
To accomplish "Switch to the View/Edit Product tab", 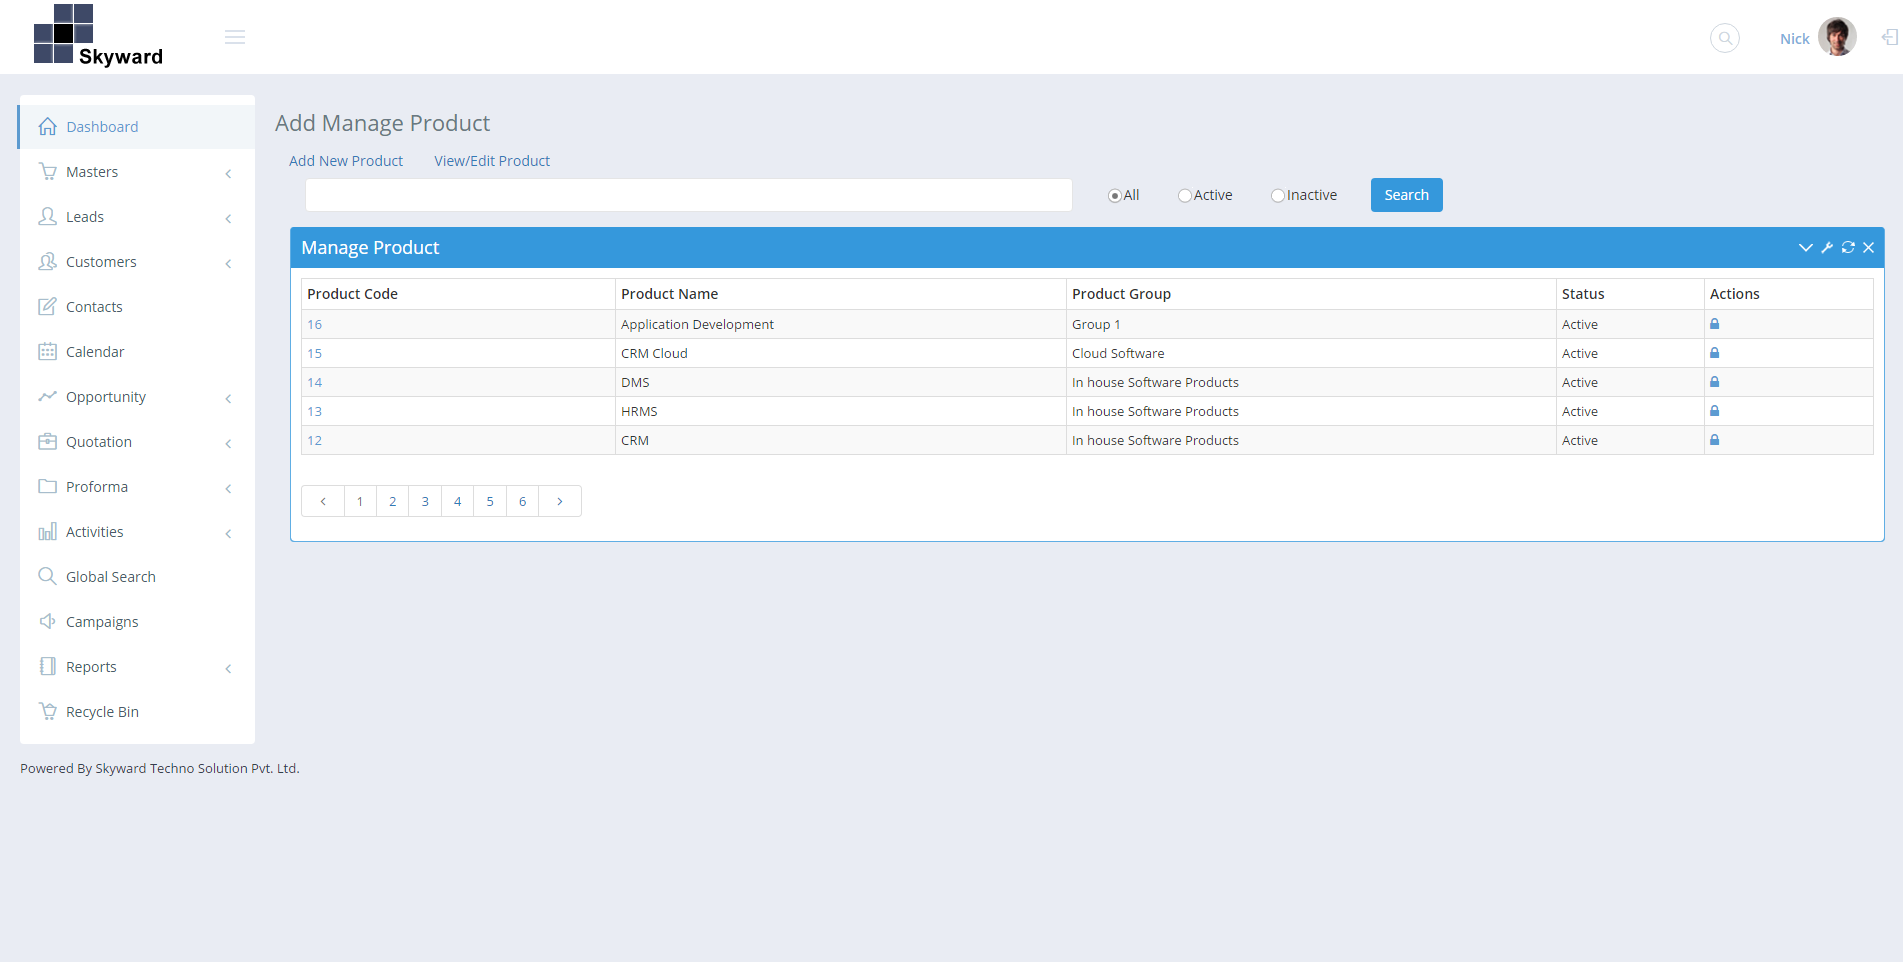I will click(x=491, y=160).
